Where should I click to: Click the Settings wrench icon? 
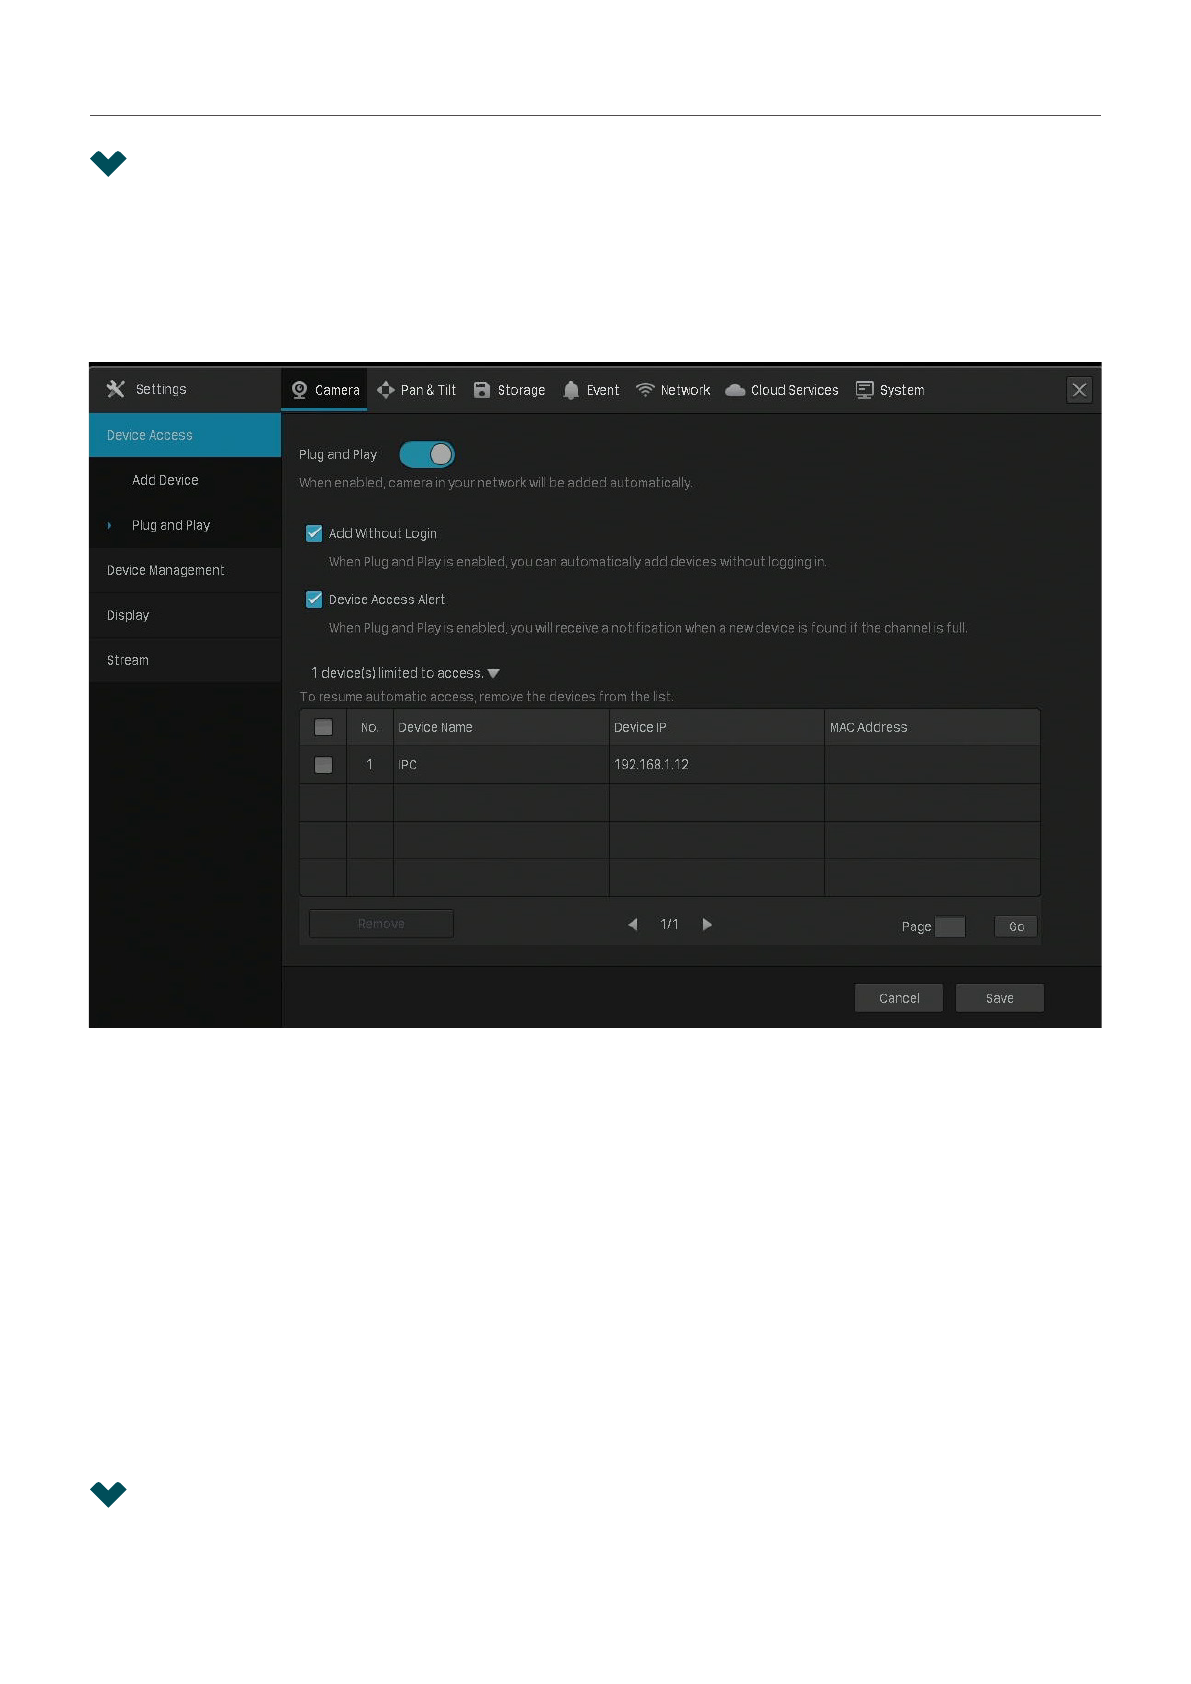point(116,389)
